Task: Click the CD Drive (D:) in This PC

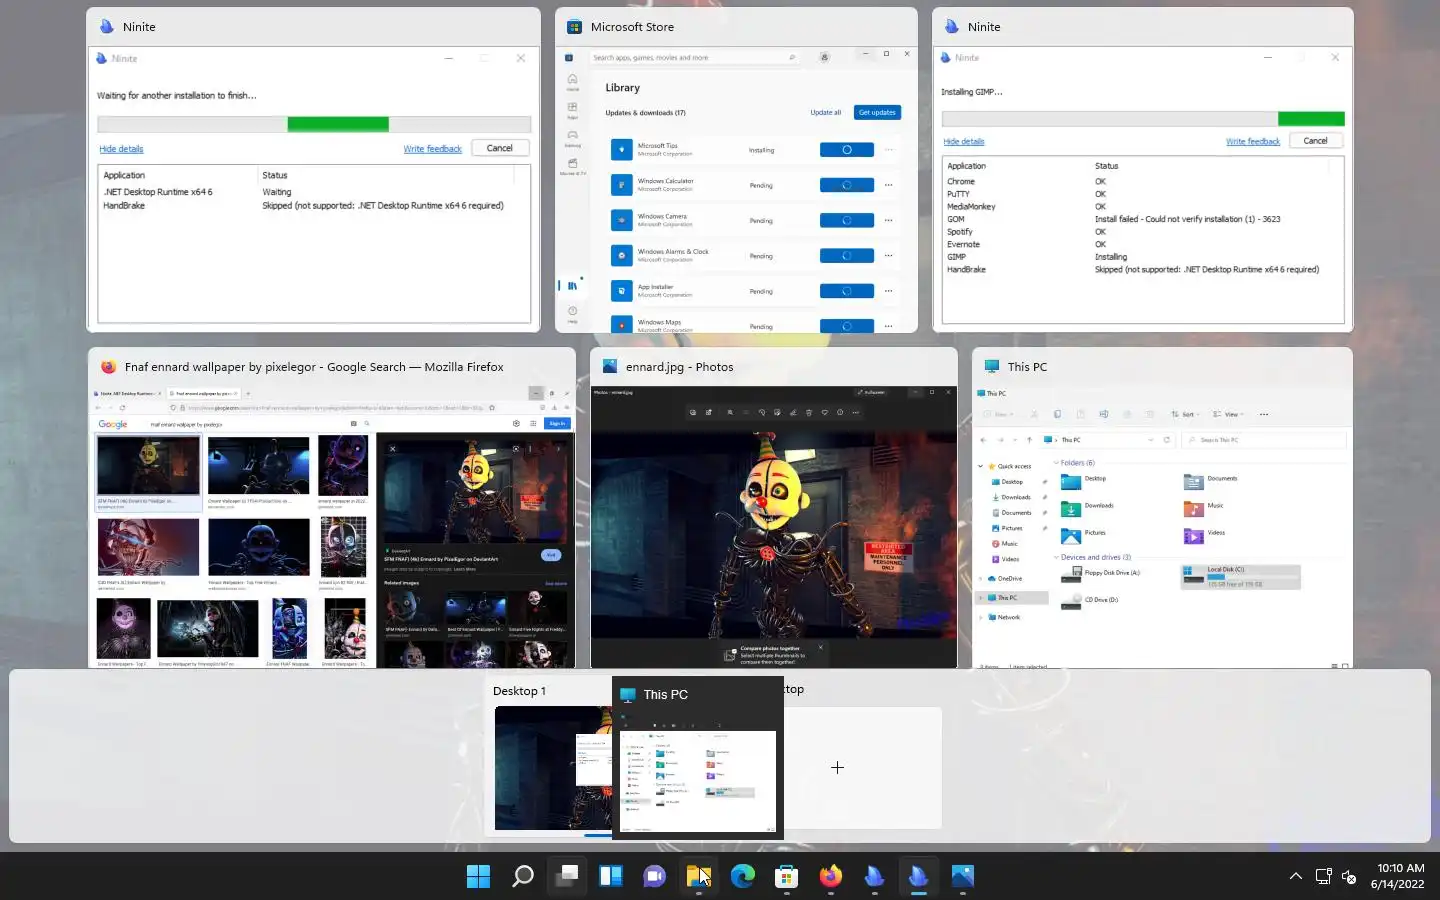Action: click(x=1090, y=601)
